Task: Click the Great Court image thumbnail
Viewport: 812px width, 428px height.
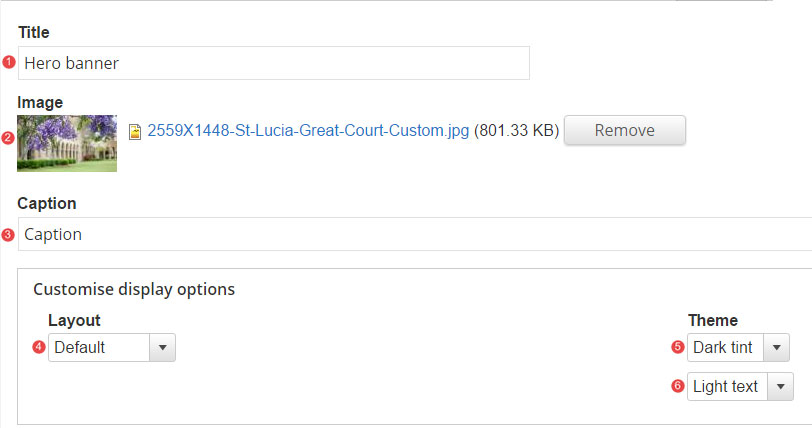Action: click(67, 143)
